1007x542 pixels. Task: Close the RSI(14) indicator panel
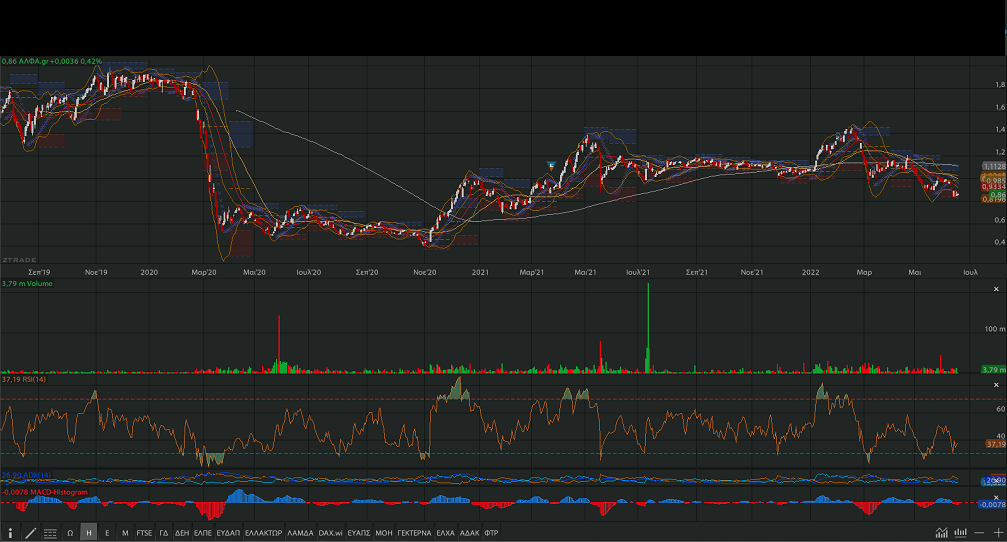point(996,385)
